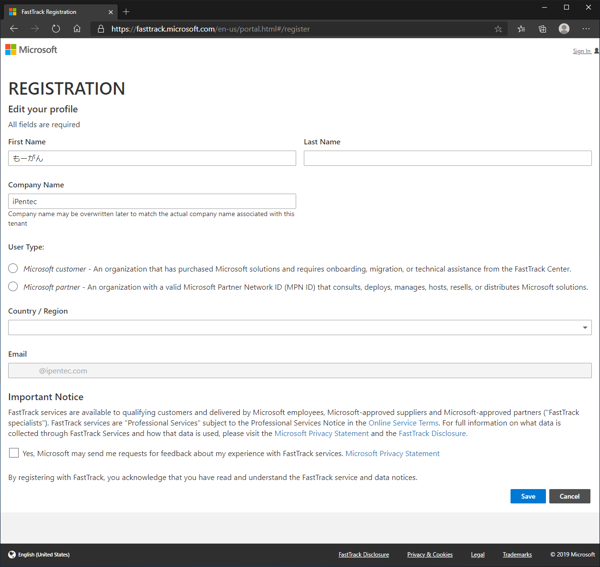
Task: Add page to favorites star icon
Action: coord(498,29)
